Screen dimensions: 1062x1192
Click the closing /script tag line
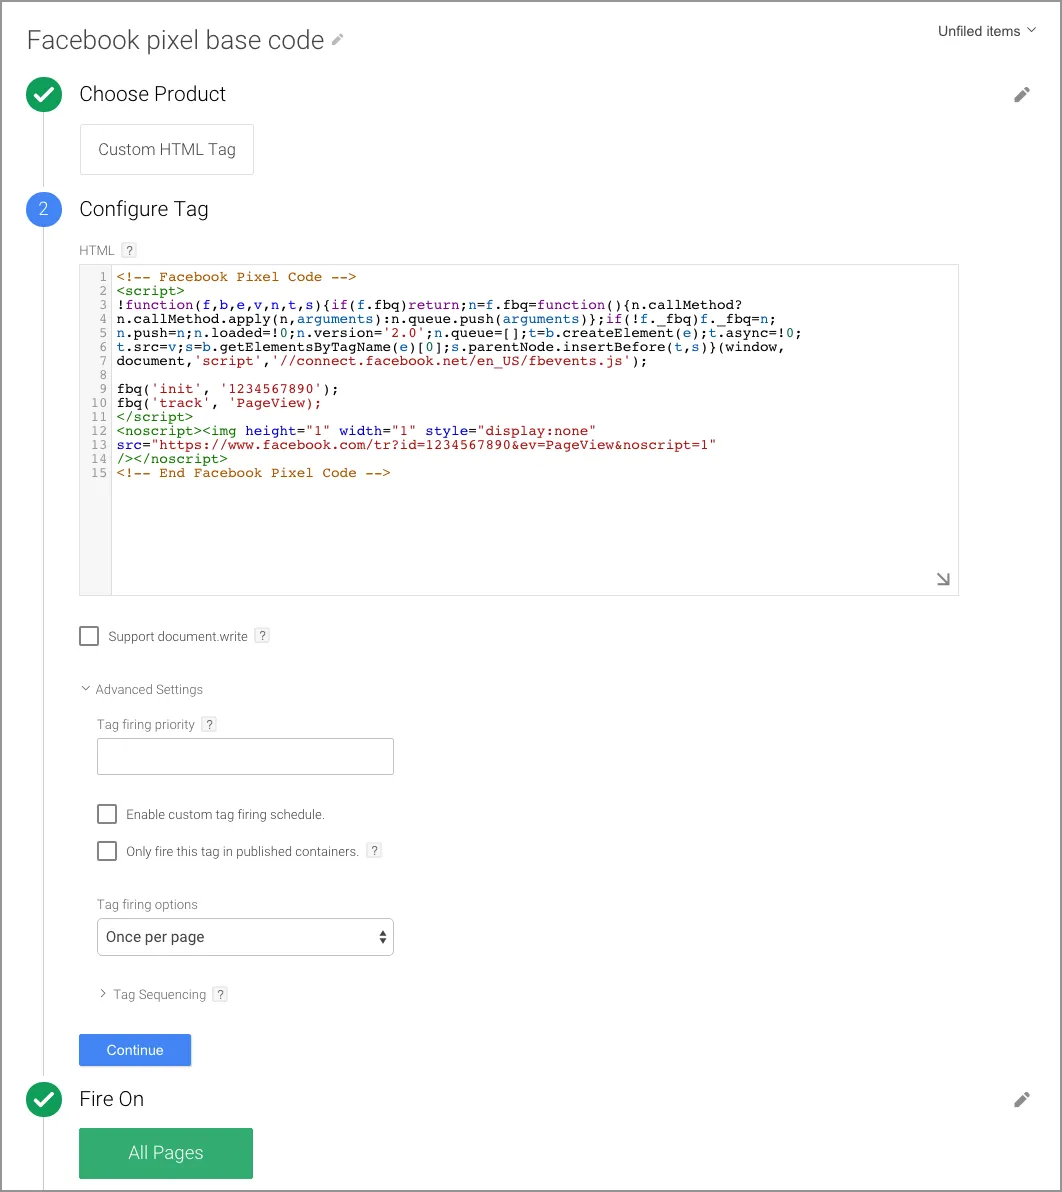coord(154,417)
